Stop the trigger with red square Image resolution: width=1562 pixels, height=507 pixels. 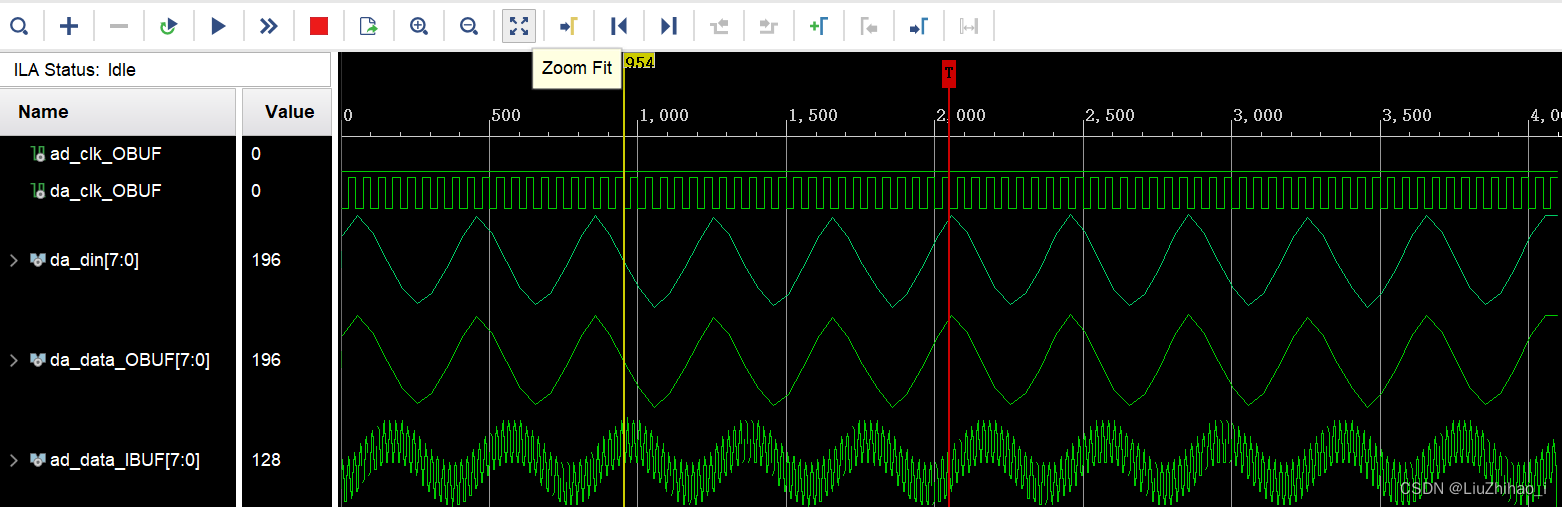318,26
